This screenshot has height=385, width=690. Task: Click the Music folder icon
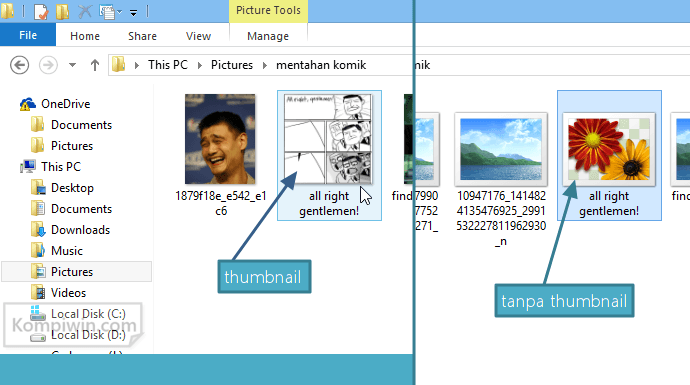(x=38, y=251)
